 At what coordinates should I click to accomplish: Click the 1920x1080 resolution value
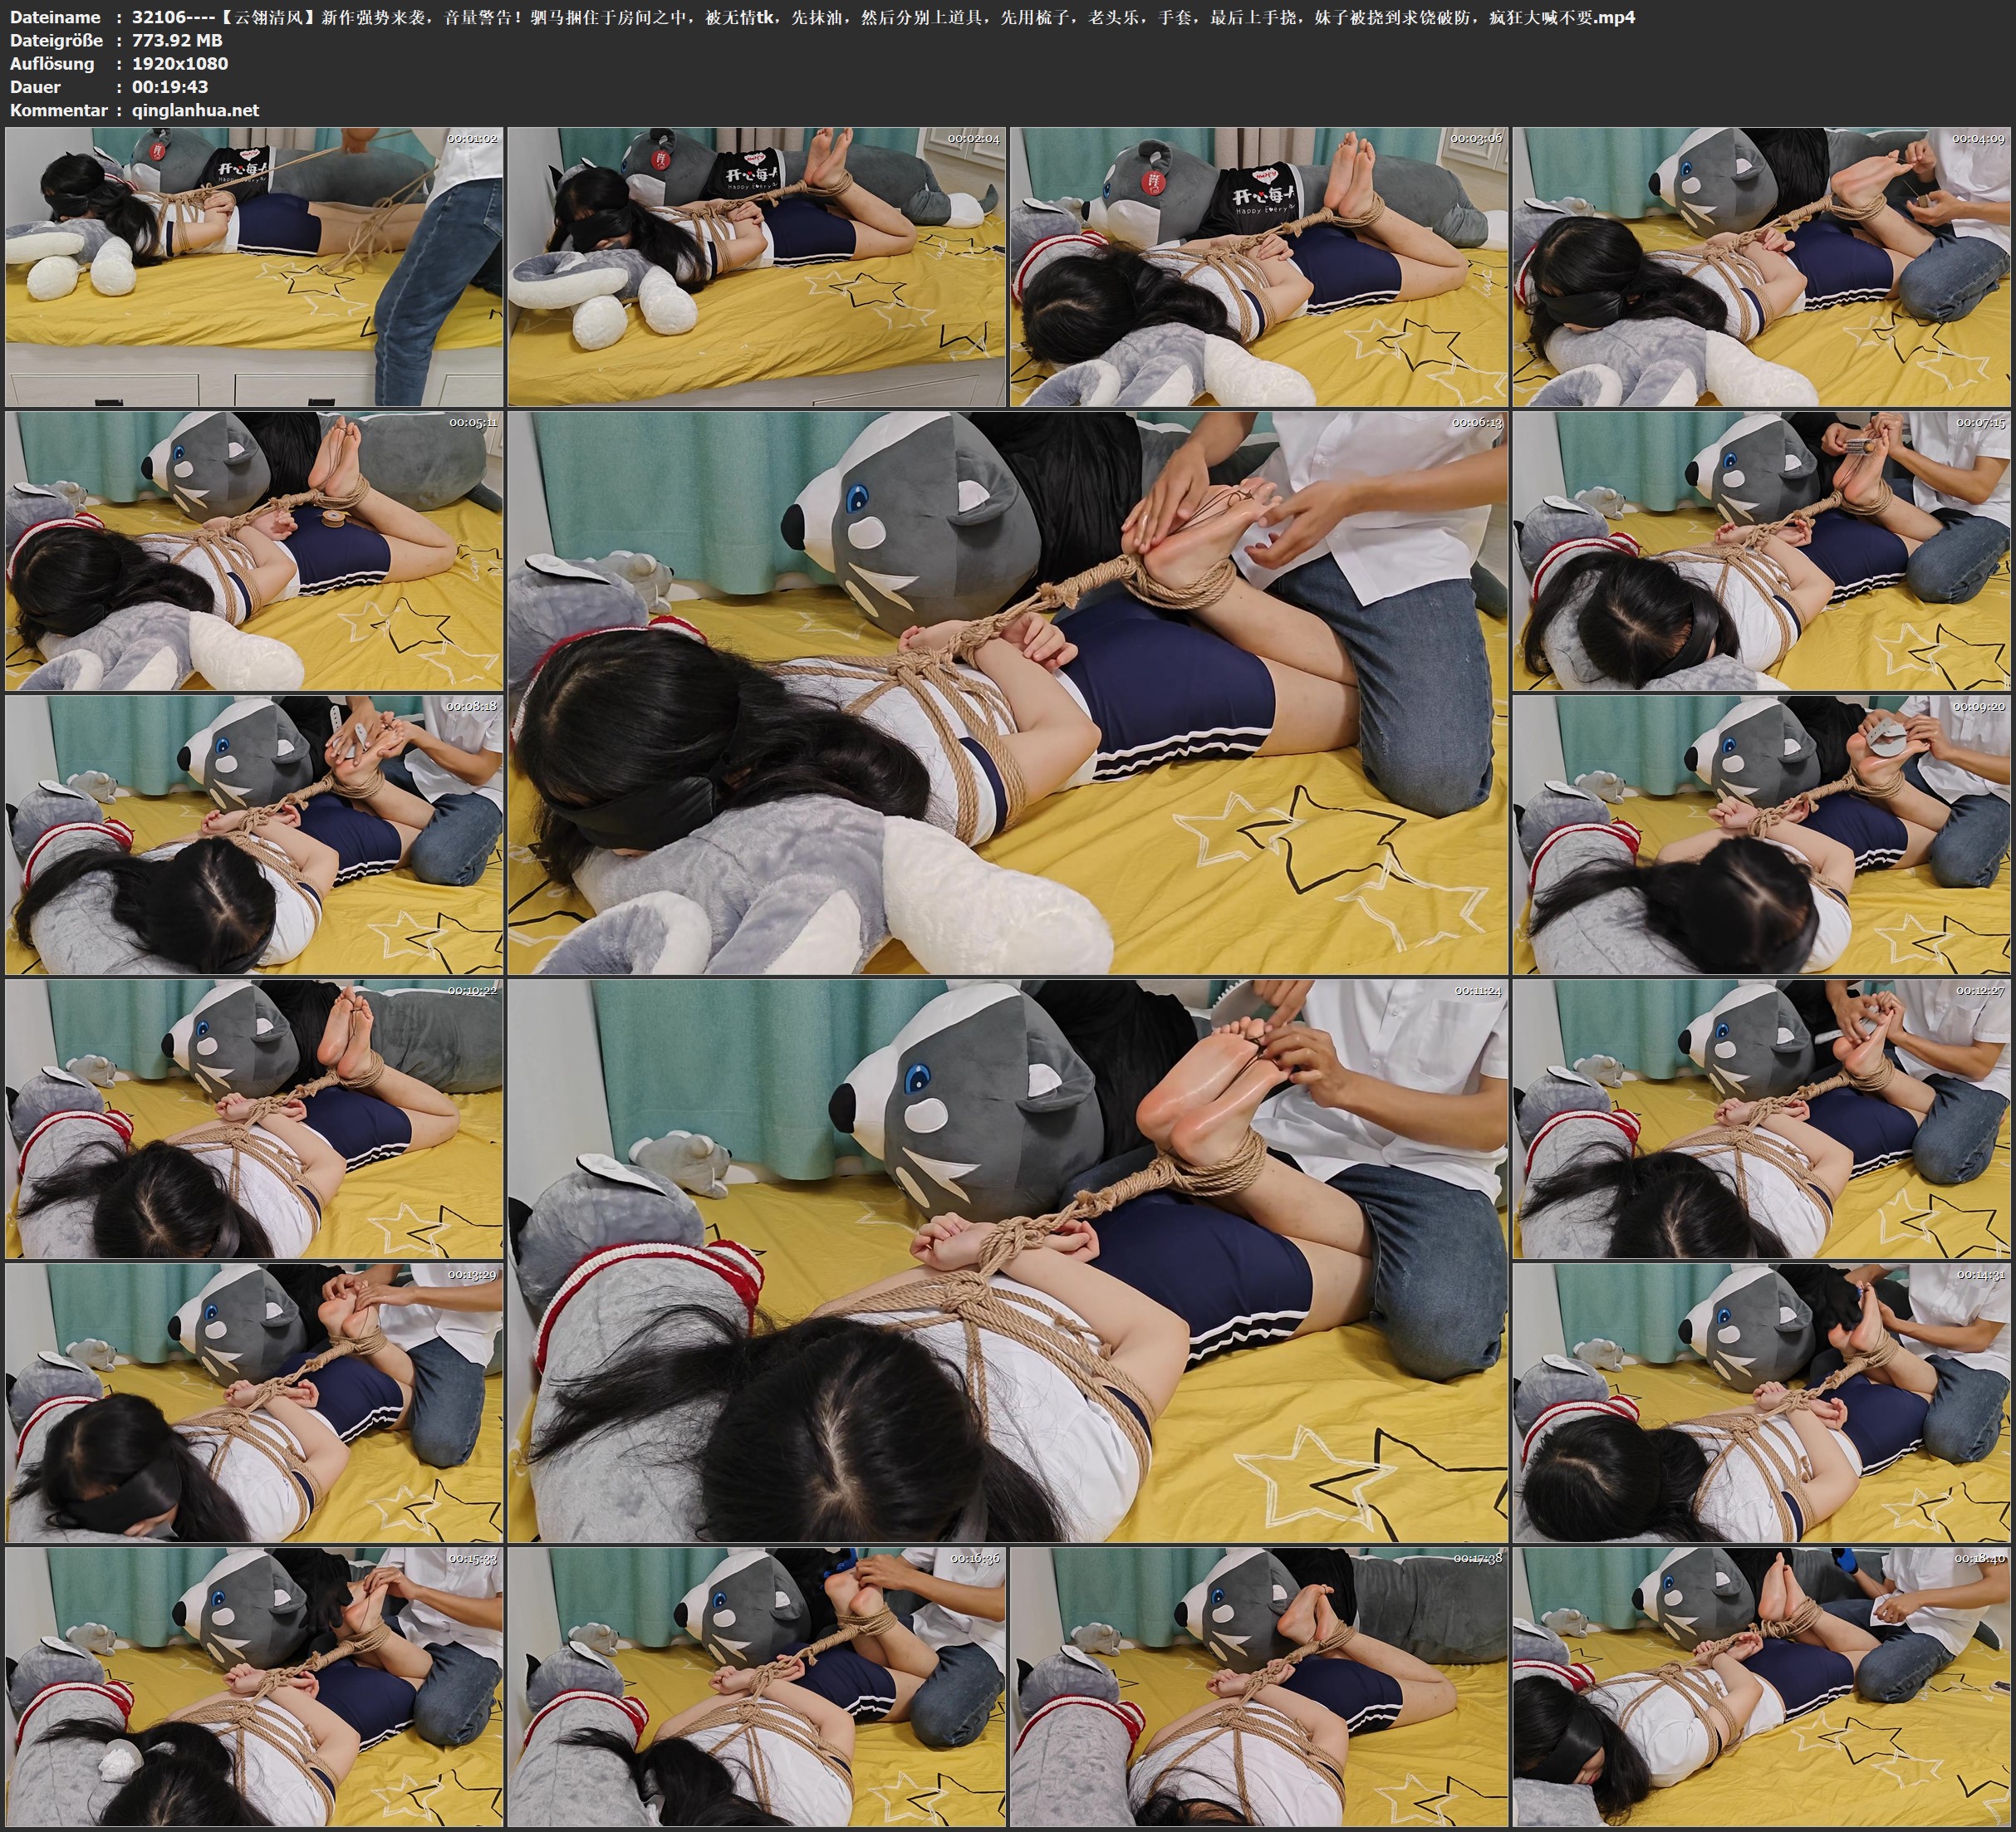180,64
